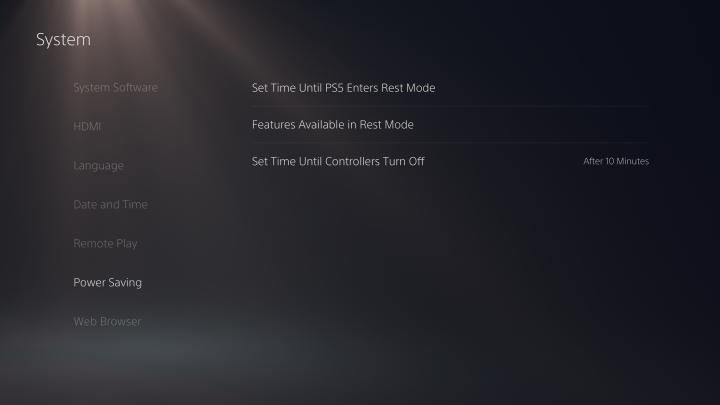
Task: Switch to the HDMI settings tab
Action: coord(87,126)
